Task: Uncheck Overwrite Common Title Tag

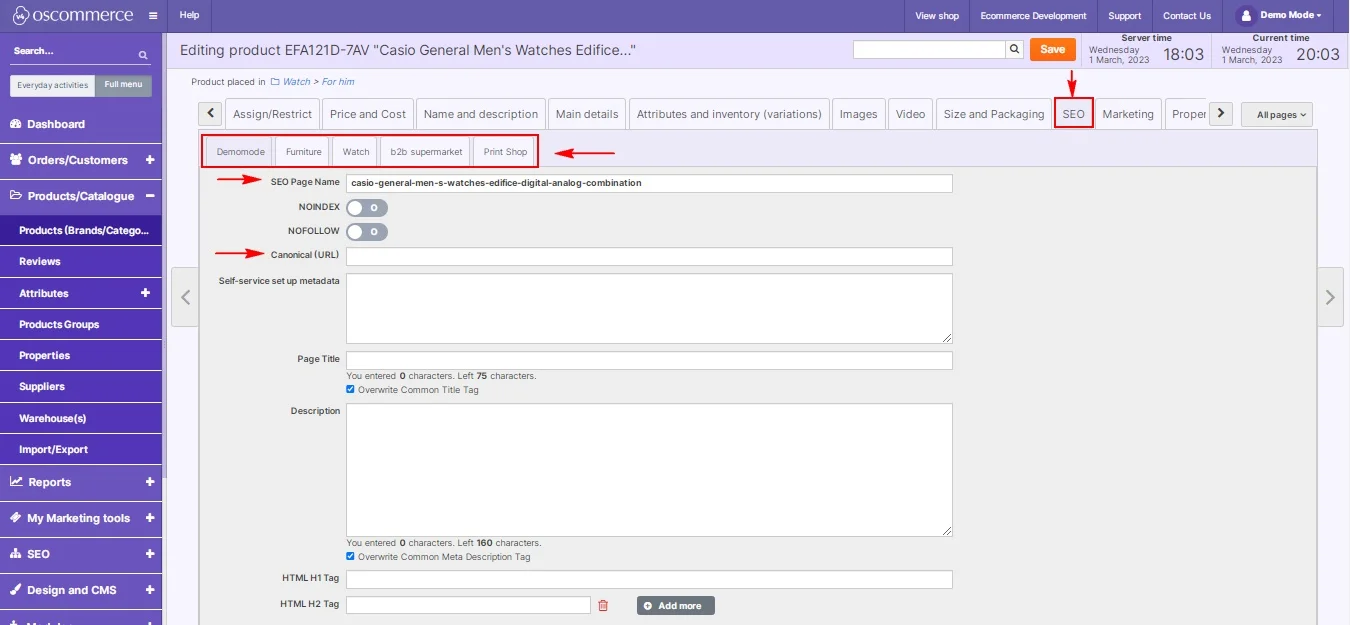Action: [350, 390]
